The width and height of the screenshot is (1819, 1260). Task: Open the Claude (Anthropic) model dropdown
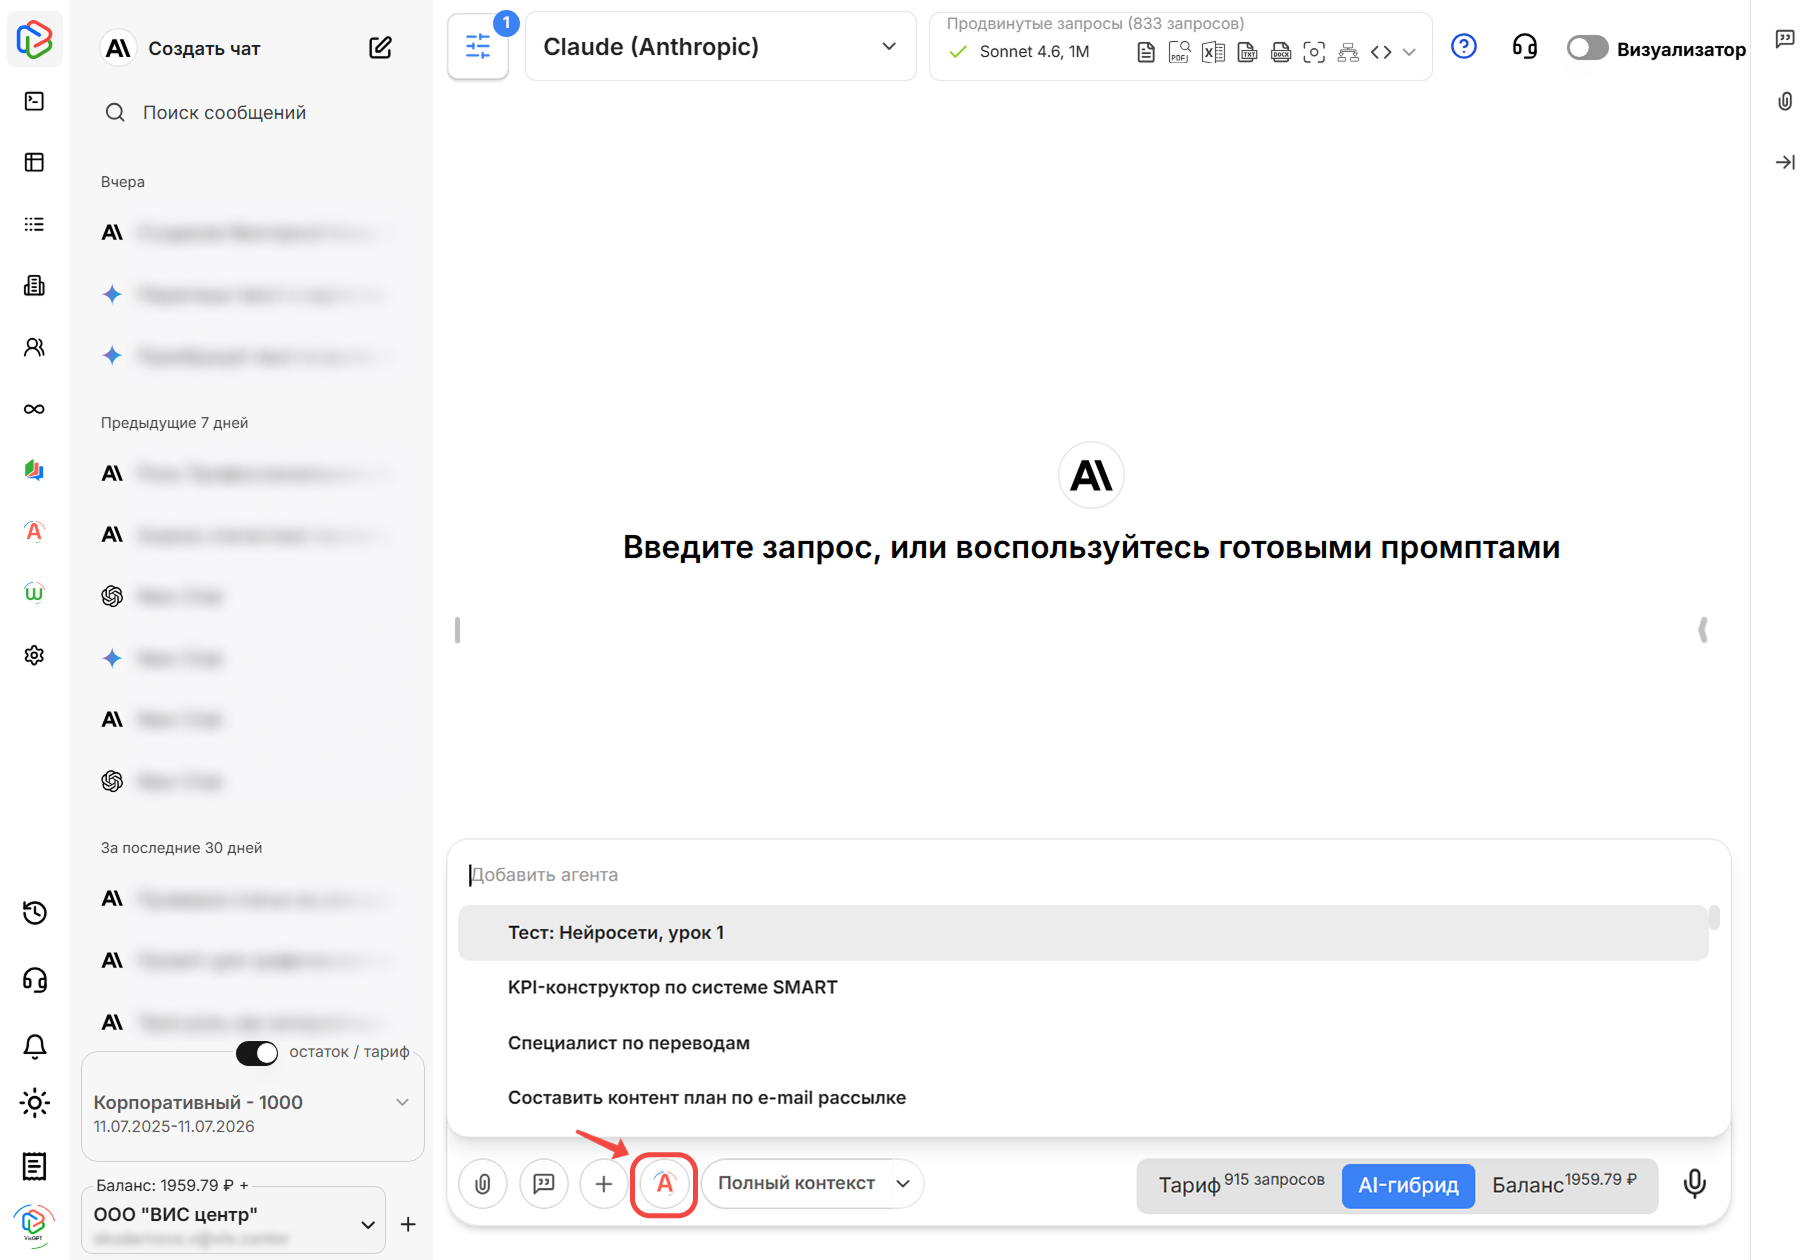point(720,46)
